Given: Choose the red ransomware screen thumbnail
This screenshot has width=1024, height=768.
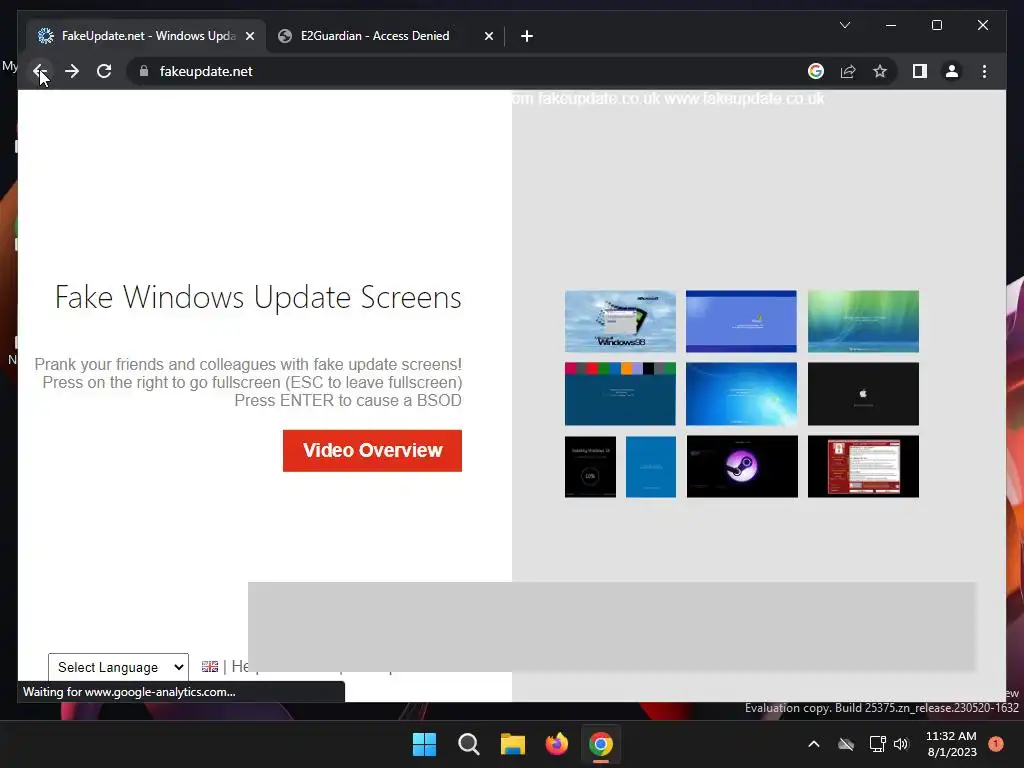Looking at the screenshot, I should click(863, 466).
